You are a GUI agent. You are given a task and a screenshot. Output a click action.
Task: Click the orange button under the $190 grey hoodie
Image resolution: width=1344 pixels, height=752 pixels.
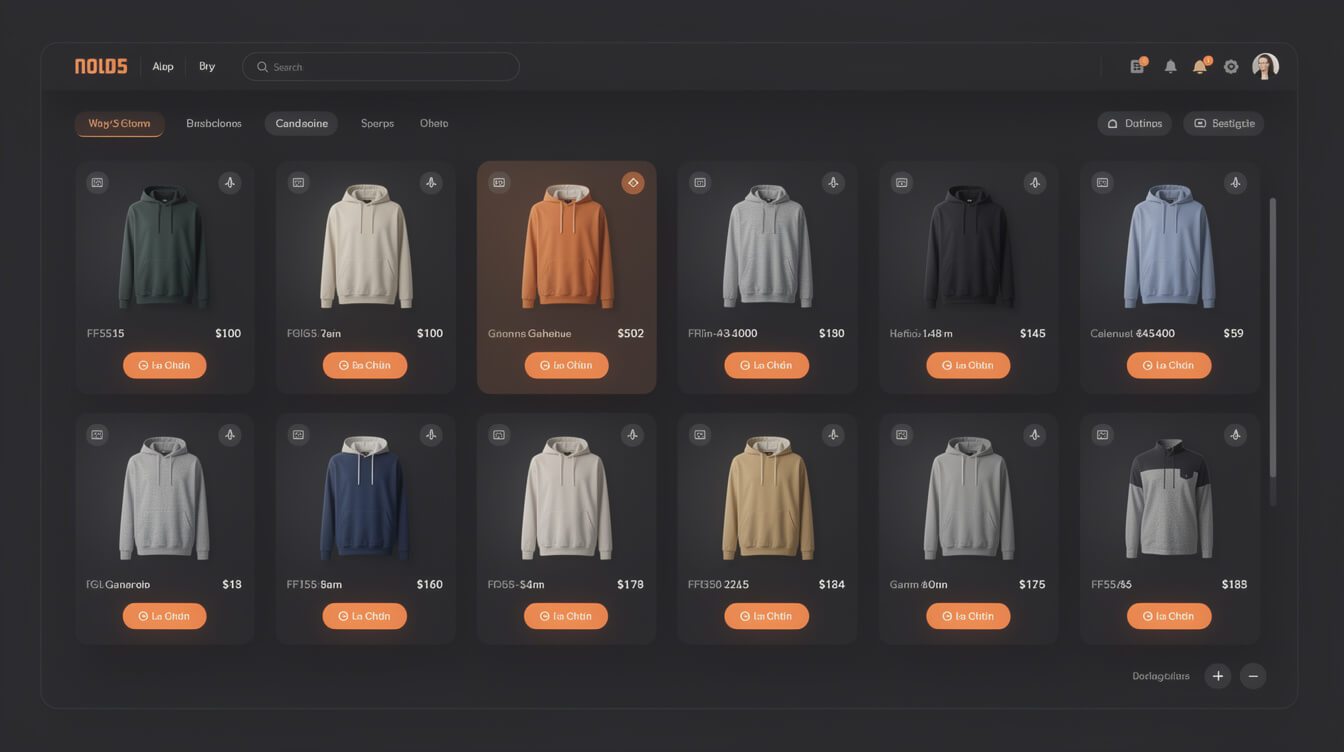(x=767, y=365)
